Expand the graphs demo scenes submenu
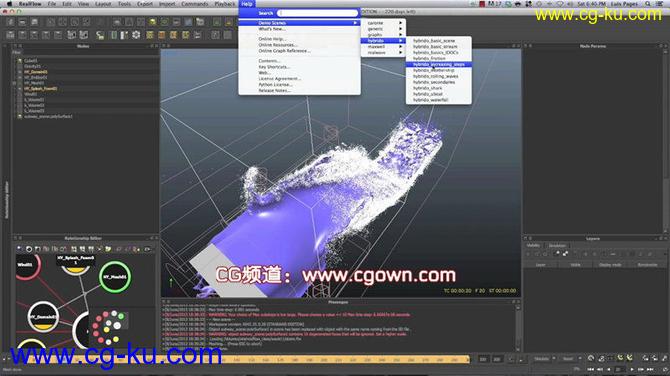This screenshot has width=670, height=376. pos(383,35)
